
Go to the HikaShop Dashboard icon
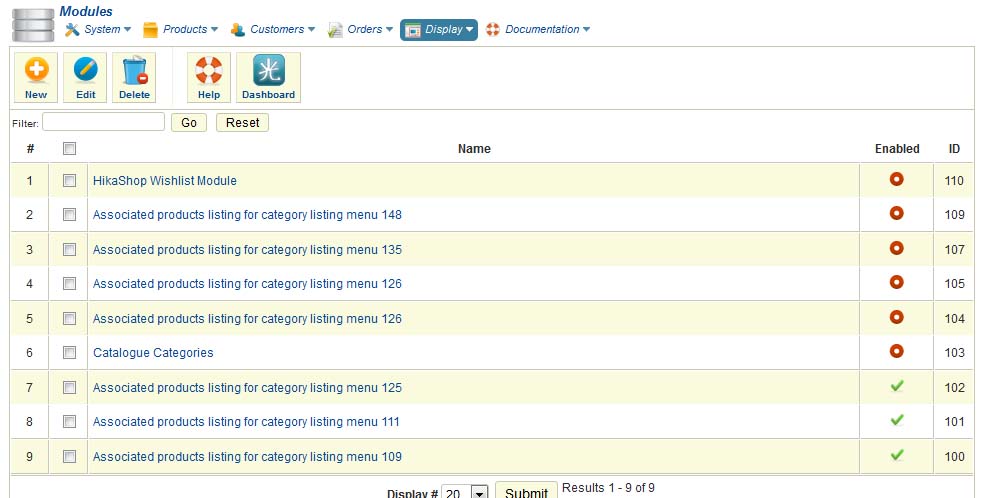tap(268, 77)
